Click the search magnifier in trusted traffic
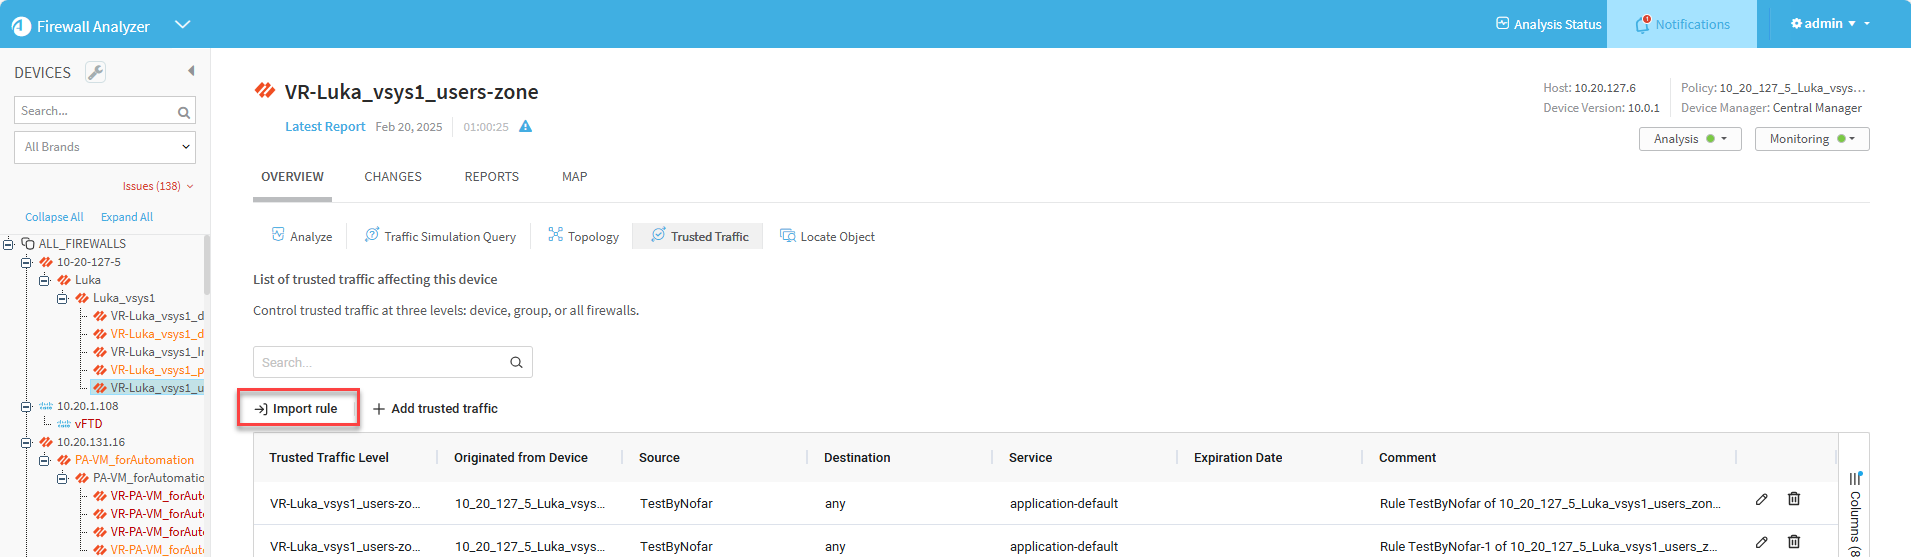1911x557 pixels. tap(516, 363)
